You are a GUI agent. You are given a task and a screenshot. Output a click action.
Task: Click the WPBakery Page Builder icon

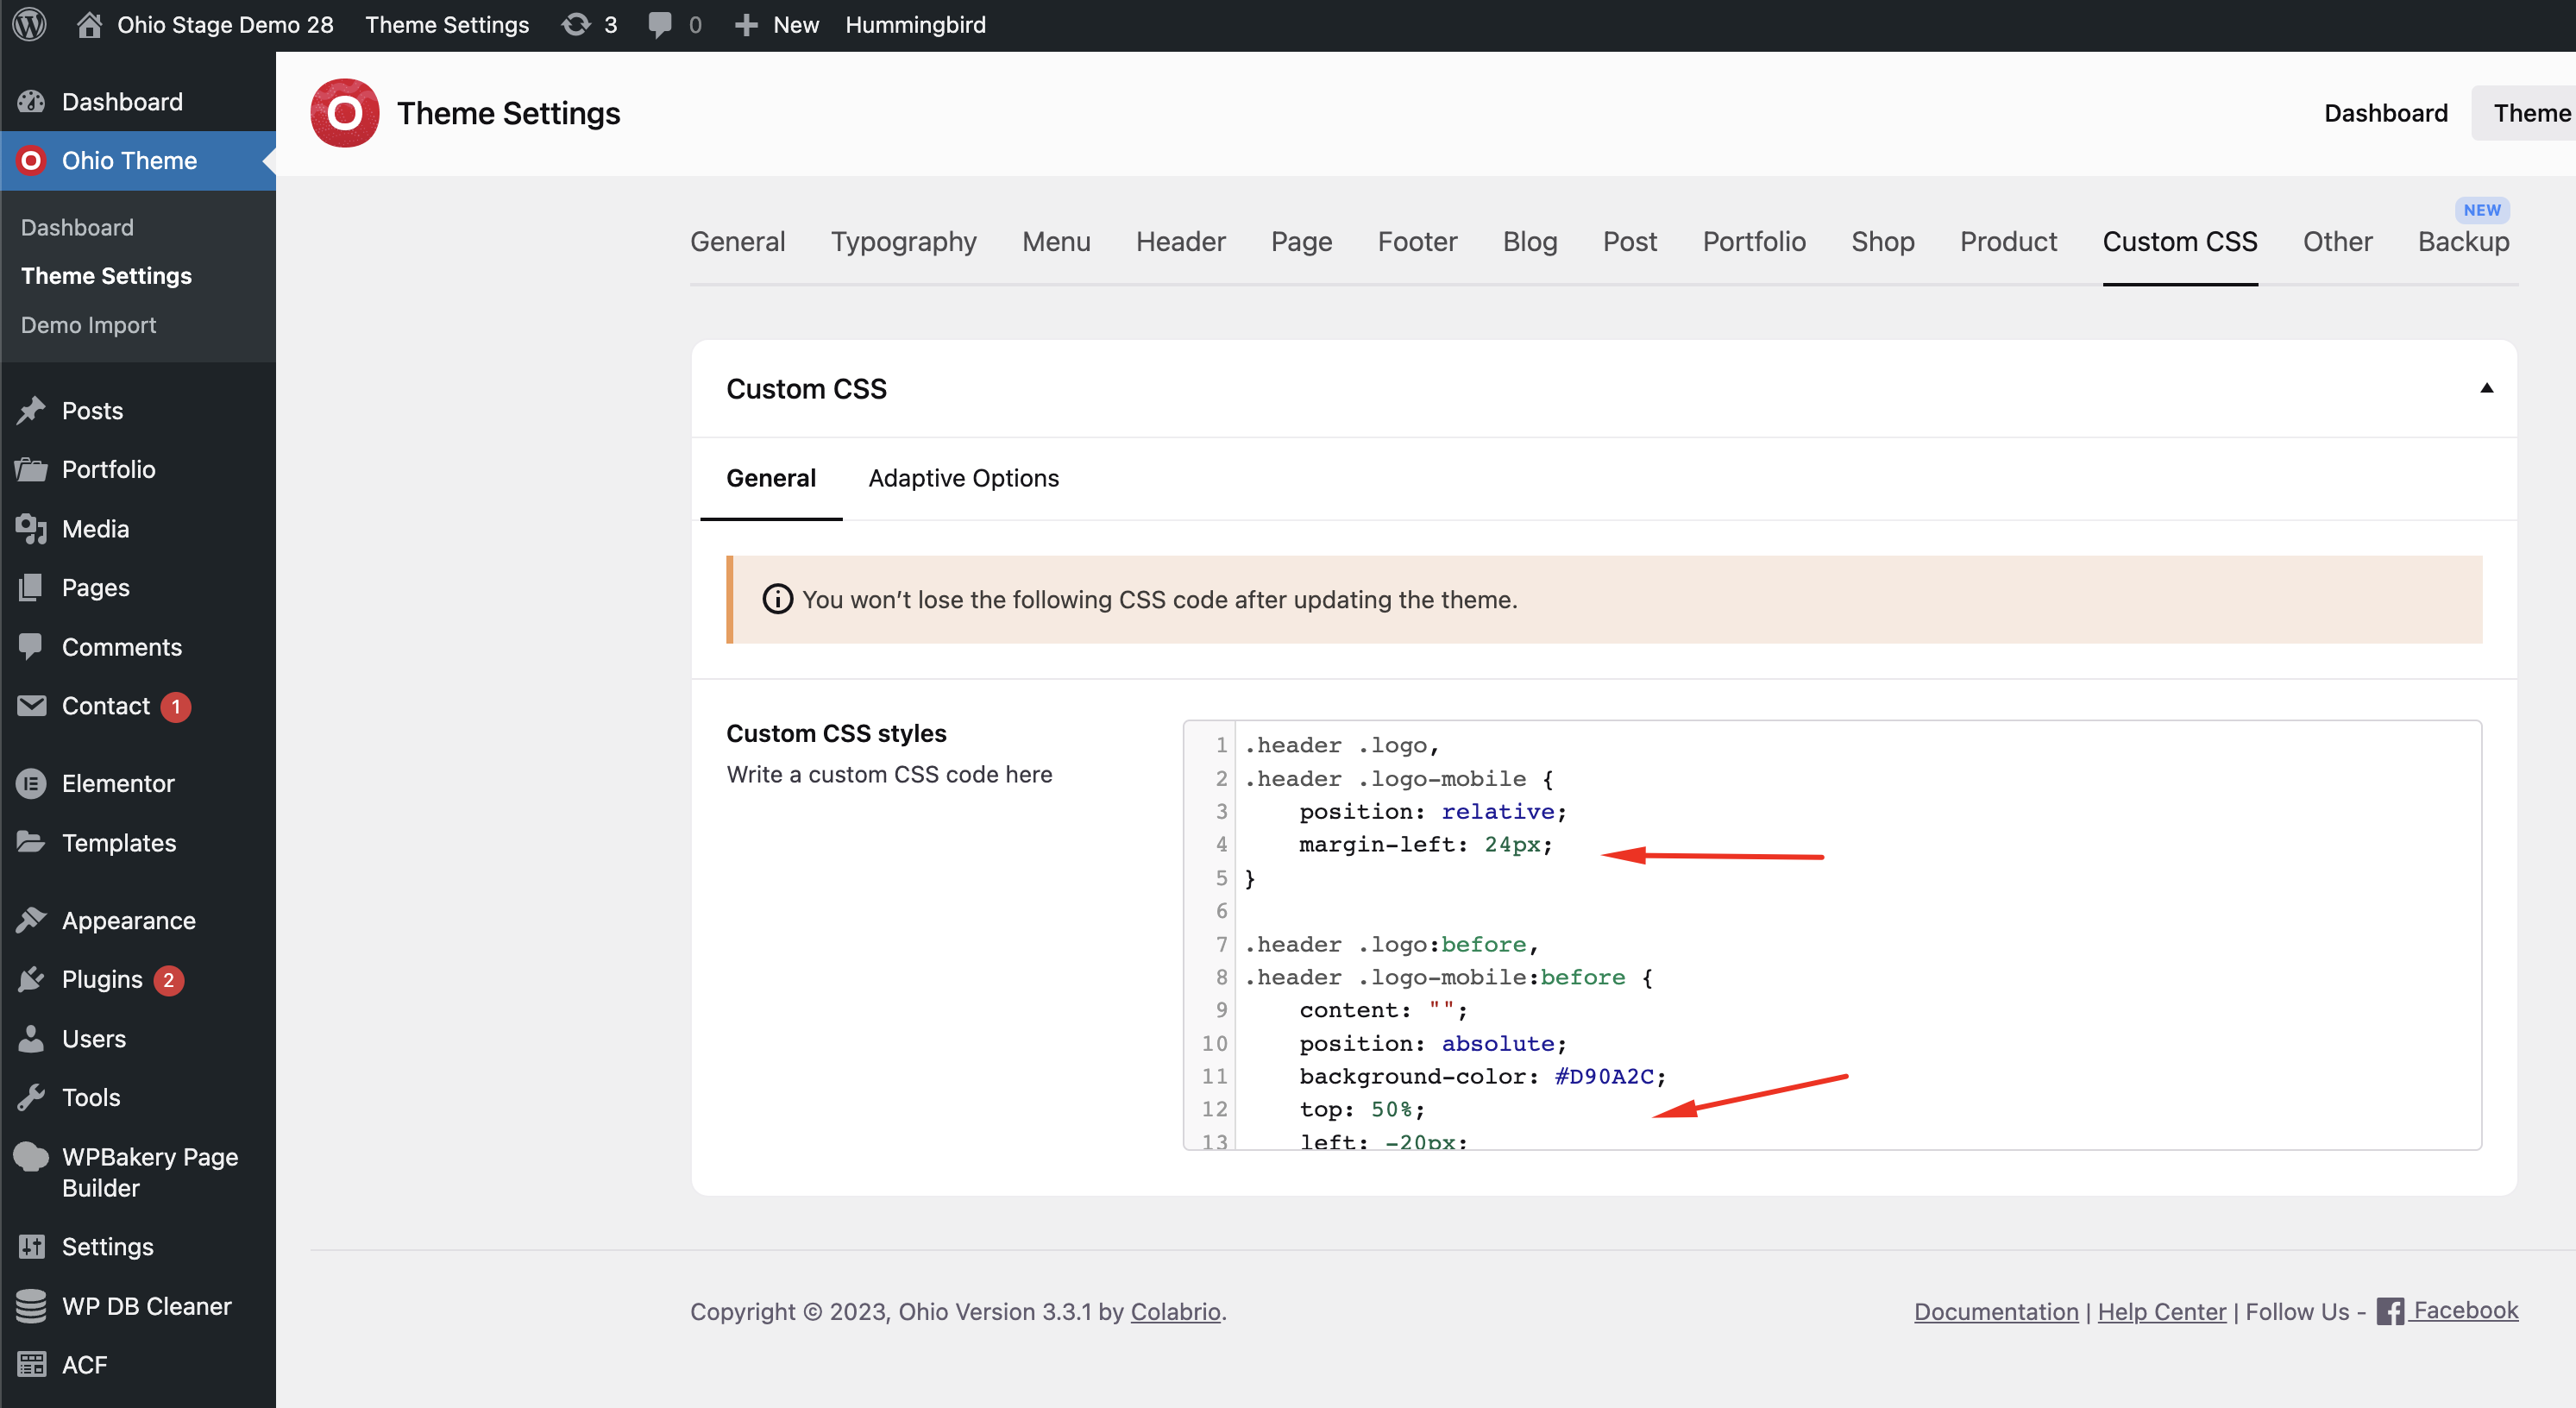pos(31,1157)
